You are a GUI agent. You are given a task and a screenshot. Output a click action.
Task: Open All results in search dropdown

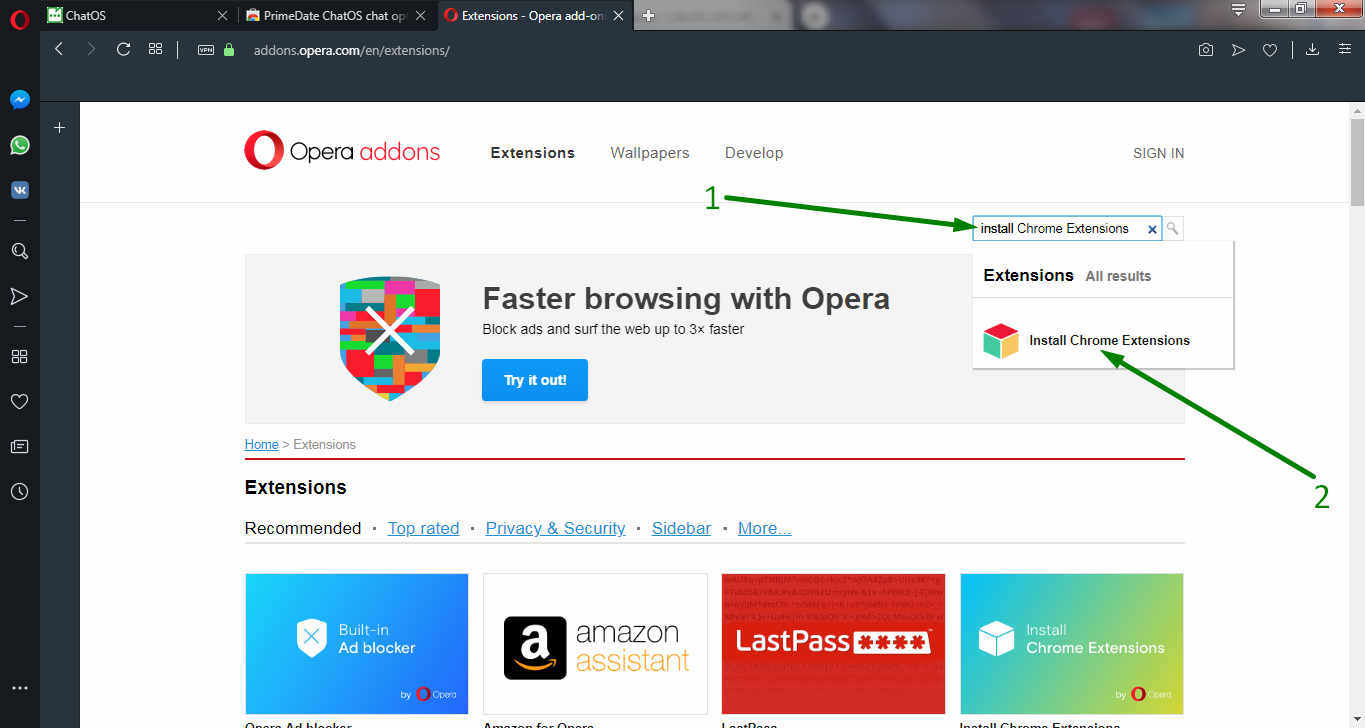[1118, 276]
